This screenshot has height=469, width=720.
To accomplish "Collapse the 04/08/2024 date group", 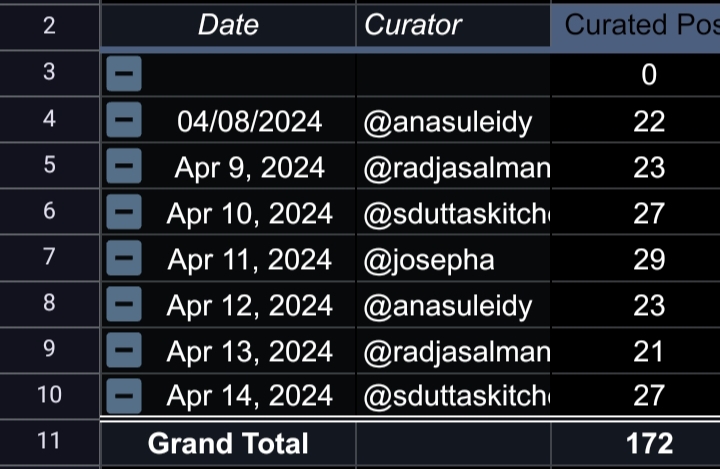I will coord(124,120).
